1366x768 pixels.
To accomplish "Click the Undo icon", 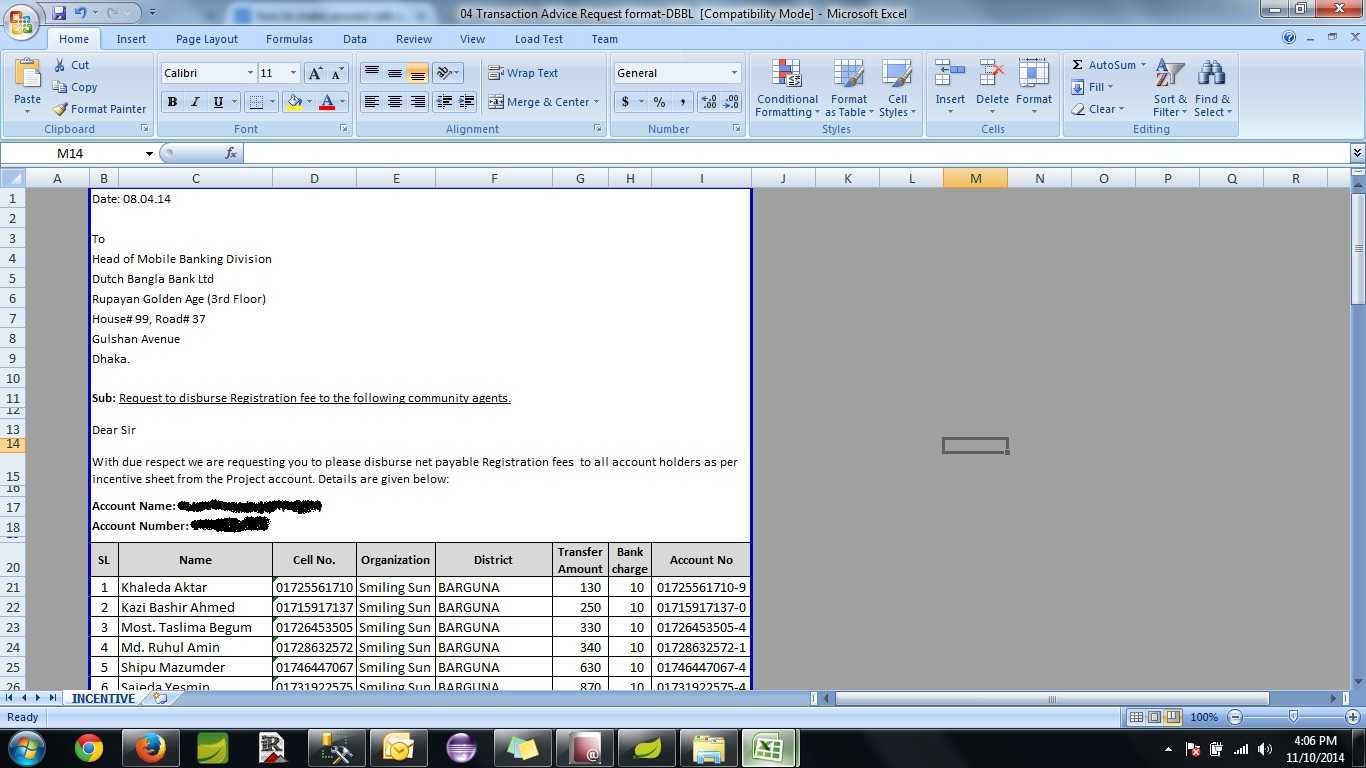I will point(80,13).
